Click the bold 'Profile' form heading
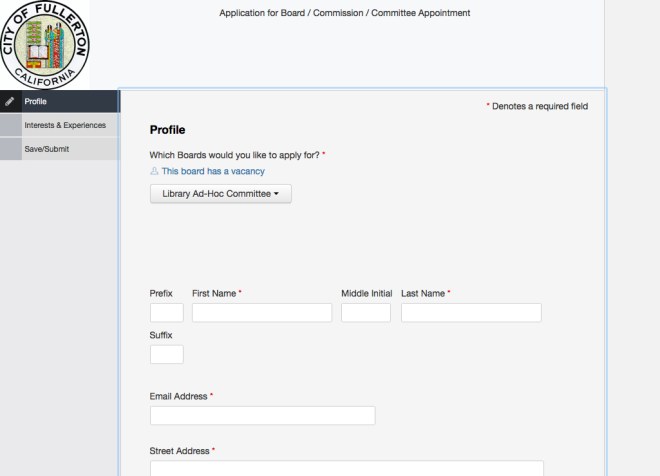660x476 pixels. pyautogui.click(x=168, y=130)
